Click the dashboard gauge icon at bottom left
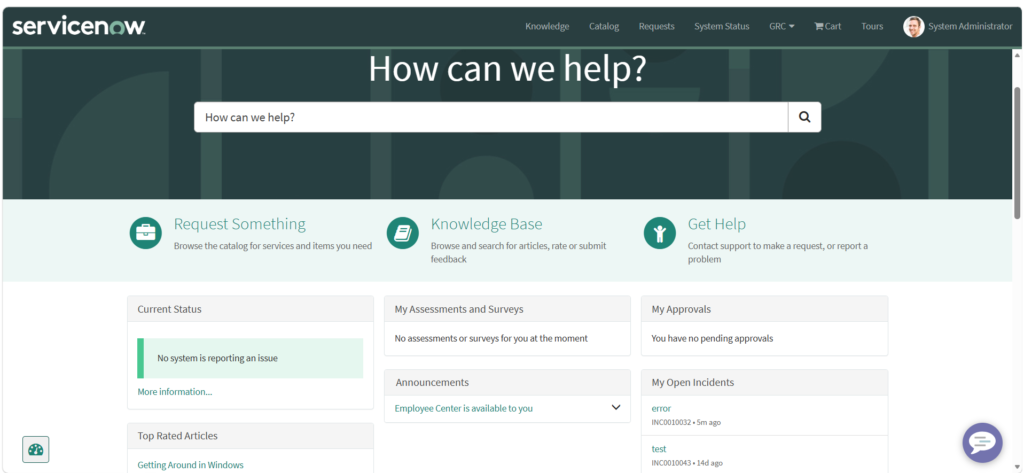 point(36,450)
